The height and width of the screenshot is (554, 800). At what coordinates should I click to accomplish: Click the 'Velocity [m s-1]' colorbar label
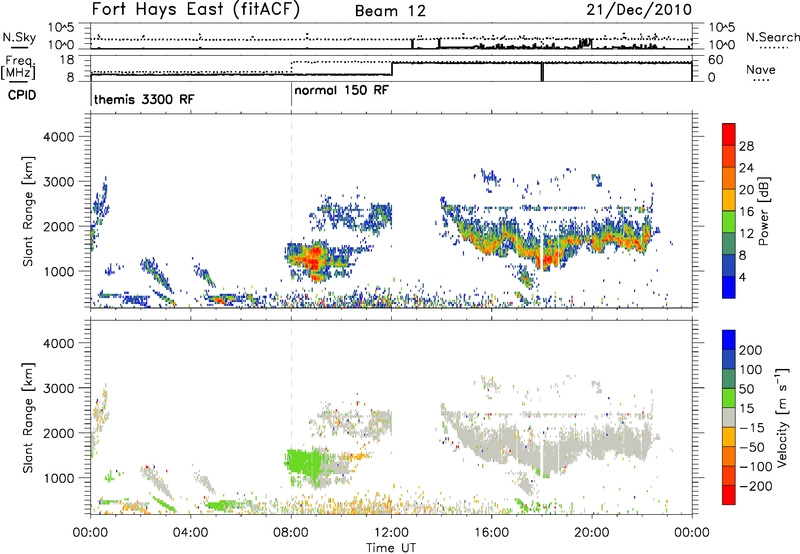point(782,417)
